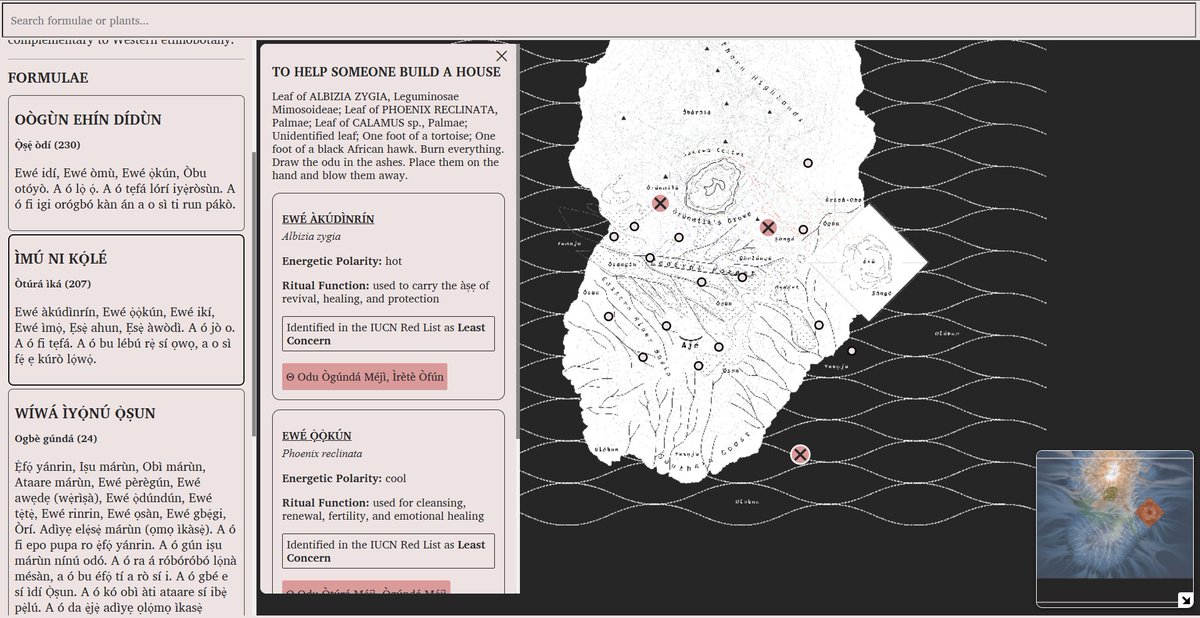
Task: Click the circle marker in the Thorn Highlands
Action: pos(808,162)
